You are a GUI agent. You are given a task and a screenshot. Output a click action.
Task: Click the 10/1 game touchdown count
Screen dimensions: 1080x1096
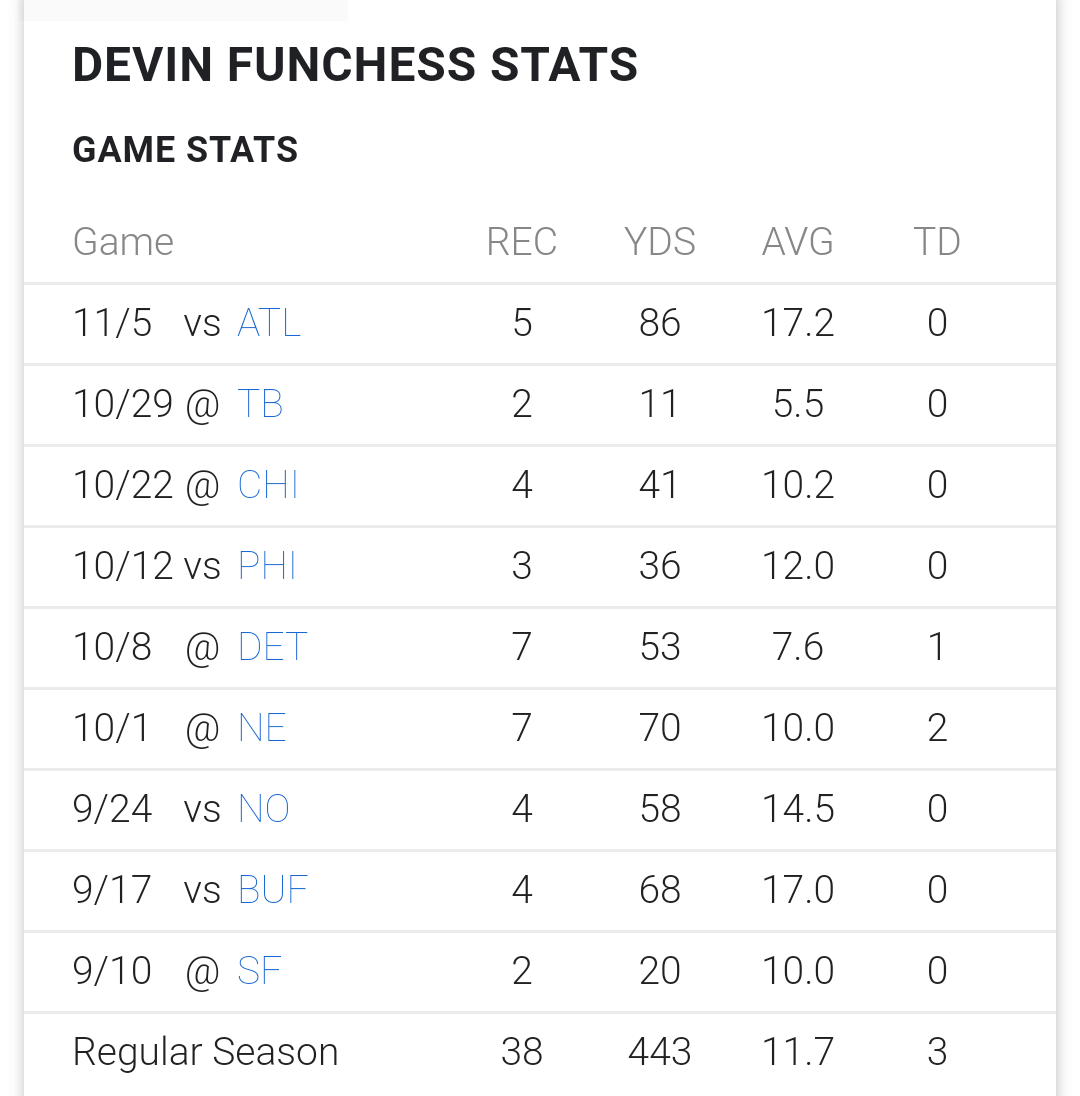pos(937,728)
